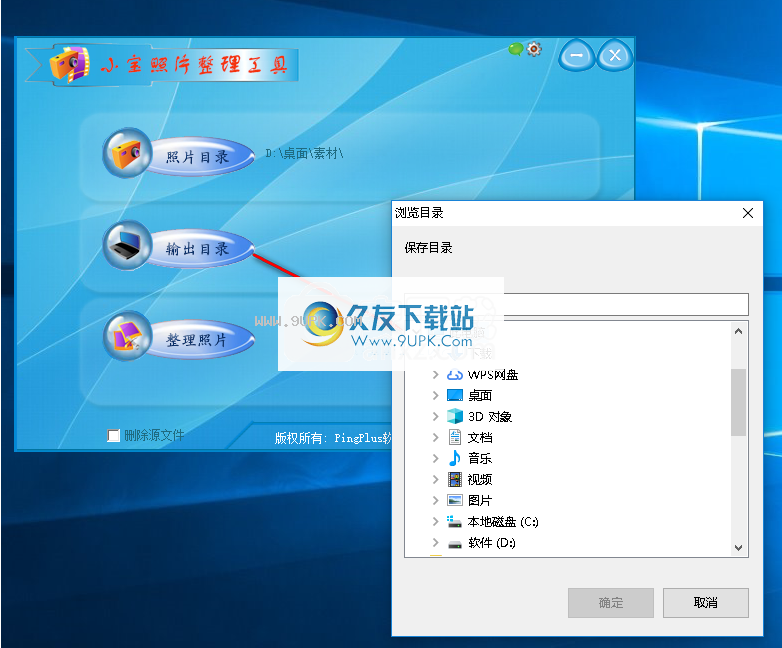Select the 视频 folder label

pos(480,479)
